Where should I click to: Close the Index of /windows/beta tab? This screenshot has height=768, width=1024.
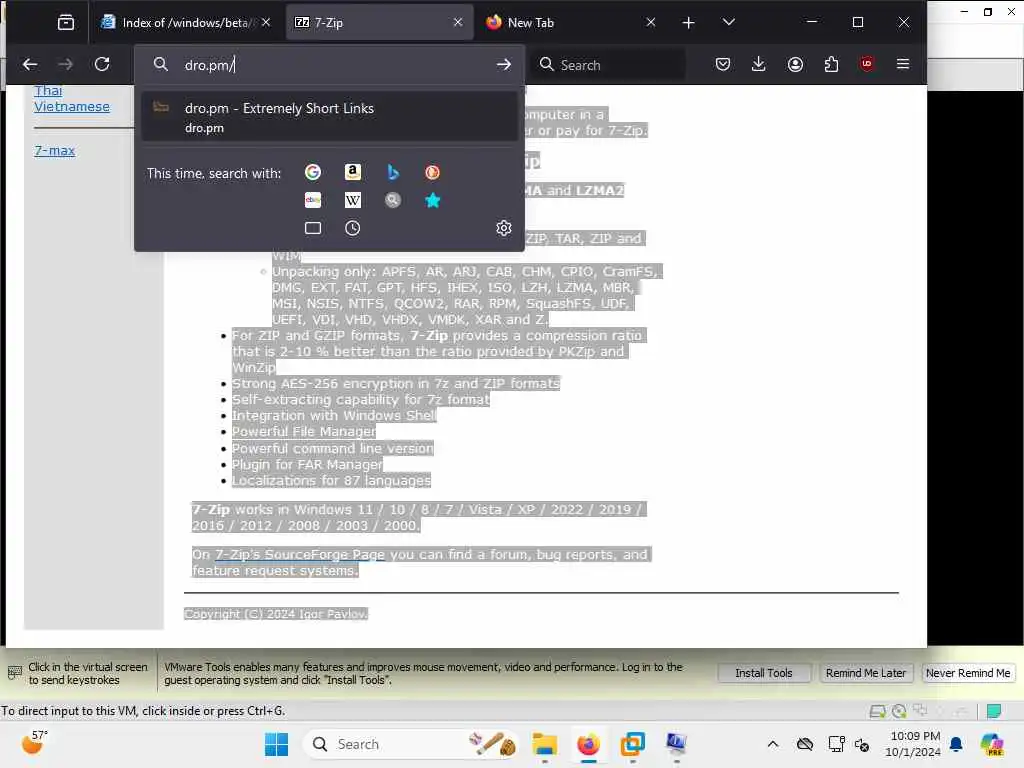coord(266,22)
